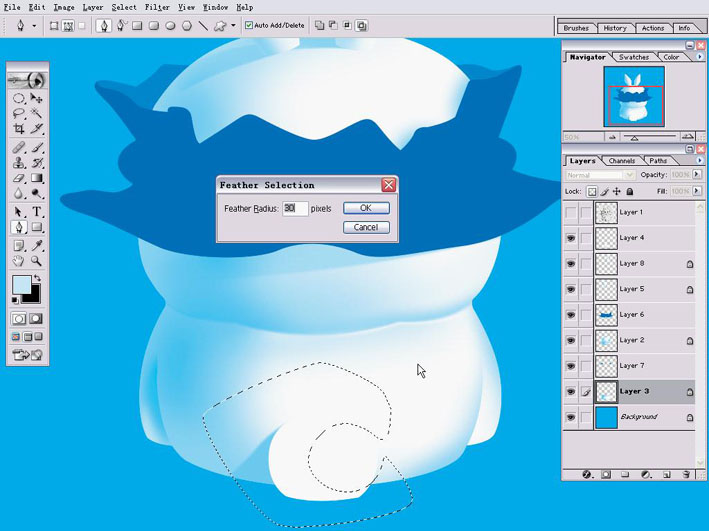Select the Zoom magnifier tool

pyautogui.click(x=37, y=261)
